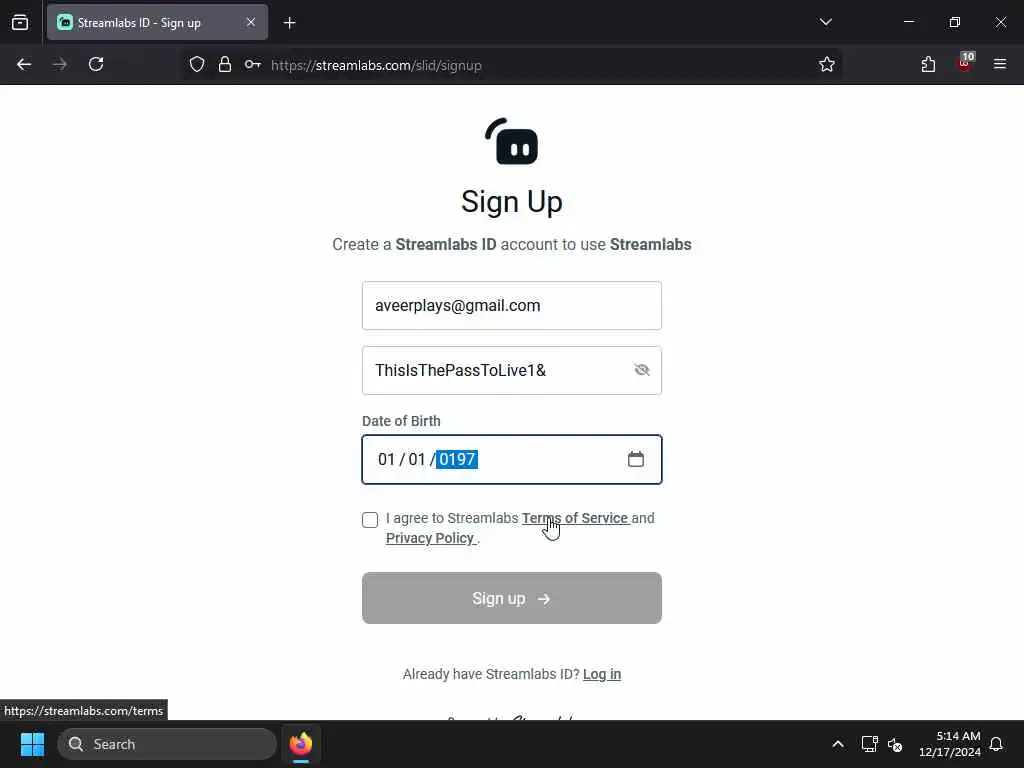Bookmark this page with the star icon
Image resolution: width=1024 pixels, height=768 pixels.
tap(827, 64)
